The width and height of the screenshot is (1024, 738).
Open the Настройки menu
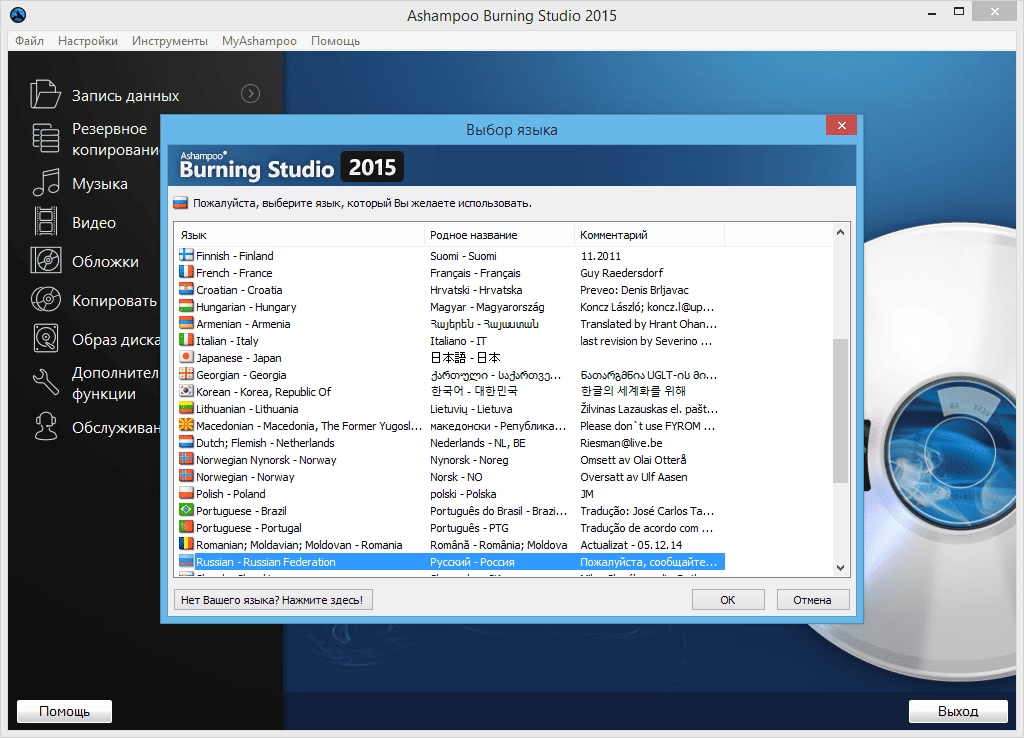(88, 40)
